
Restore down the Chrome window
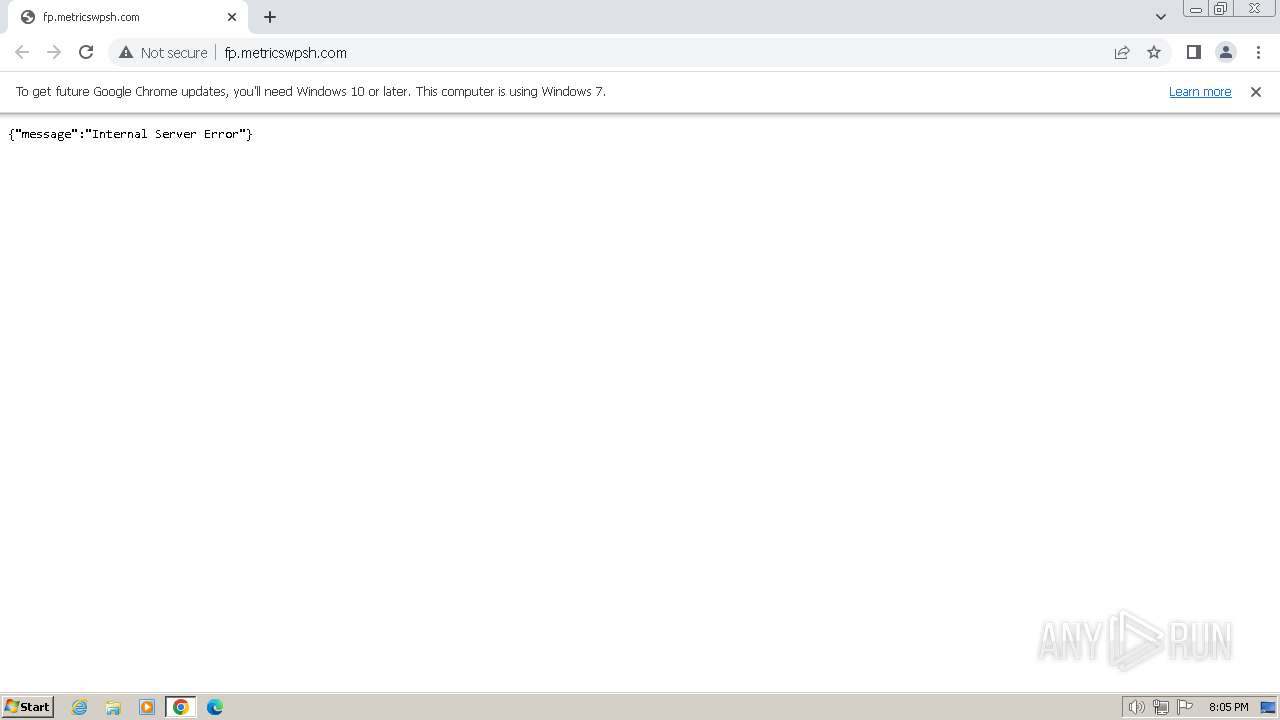pyautogui.click(x=1221, y=9)
